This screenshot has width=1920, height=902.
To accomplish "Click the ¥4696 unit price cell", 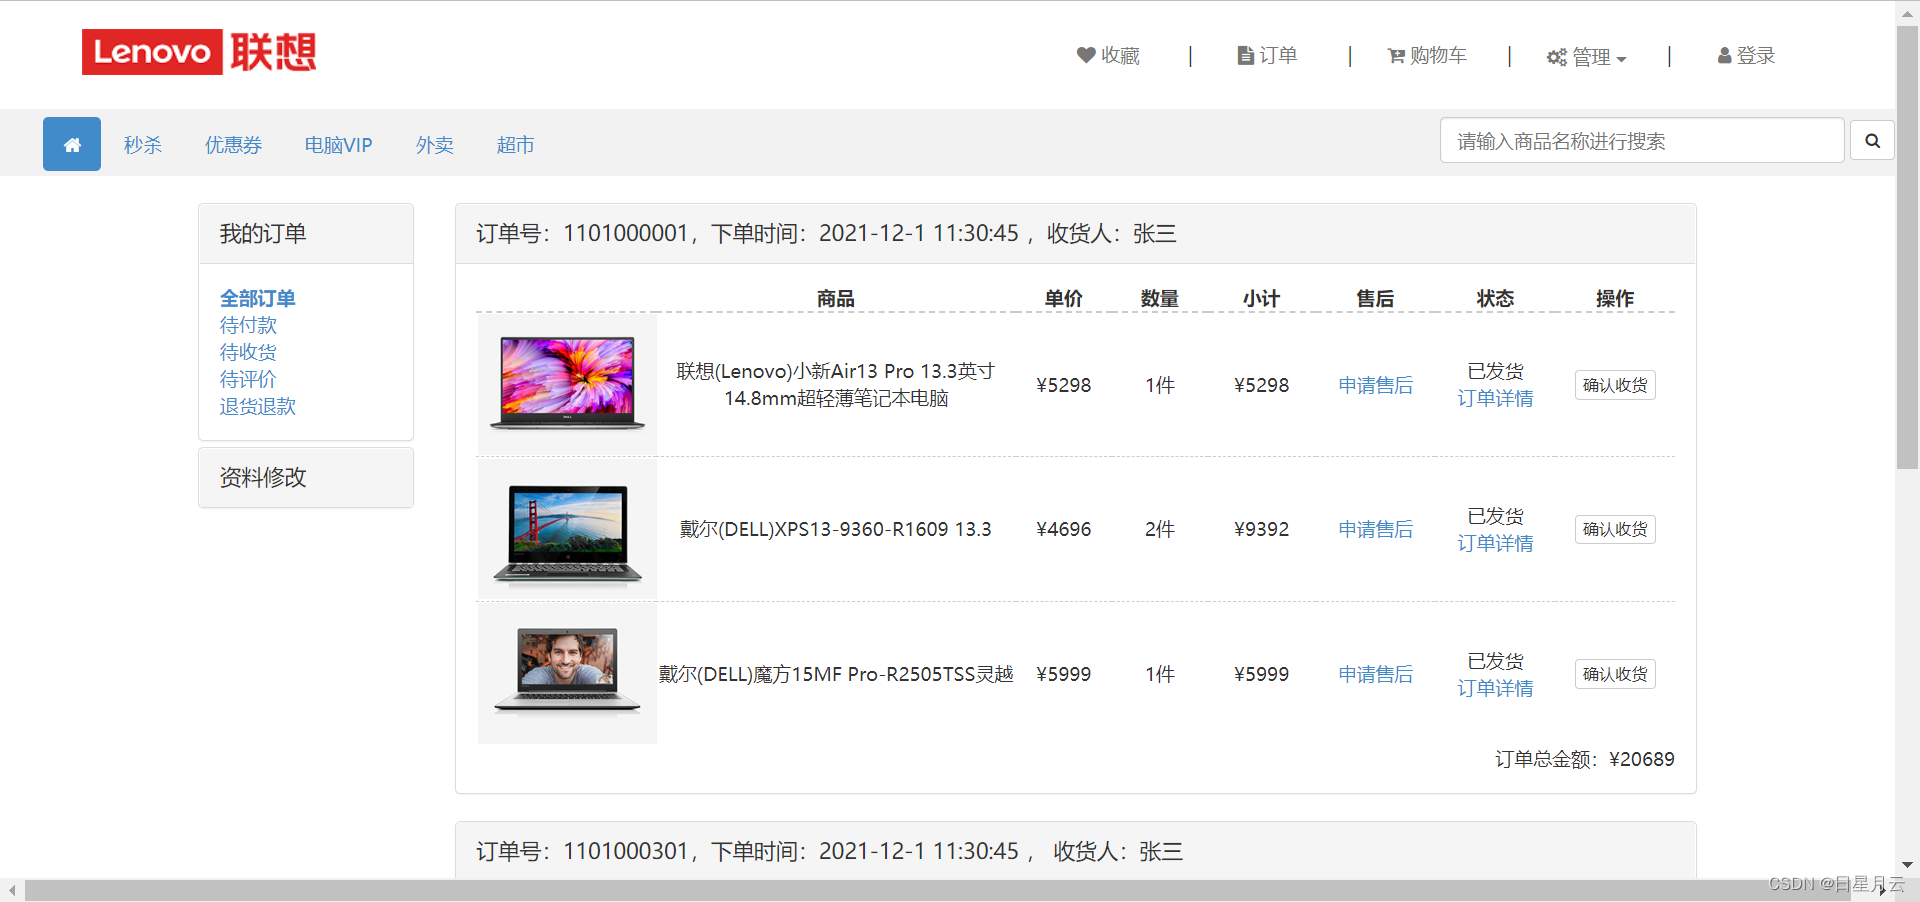I will [x=1063, y=529].
